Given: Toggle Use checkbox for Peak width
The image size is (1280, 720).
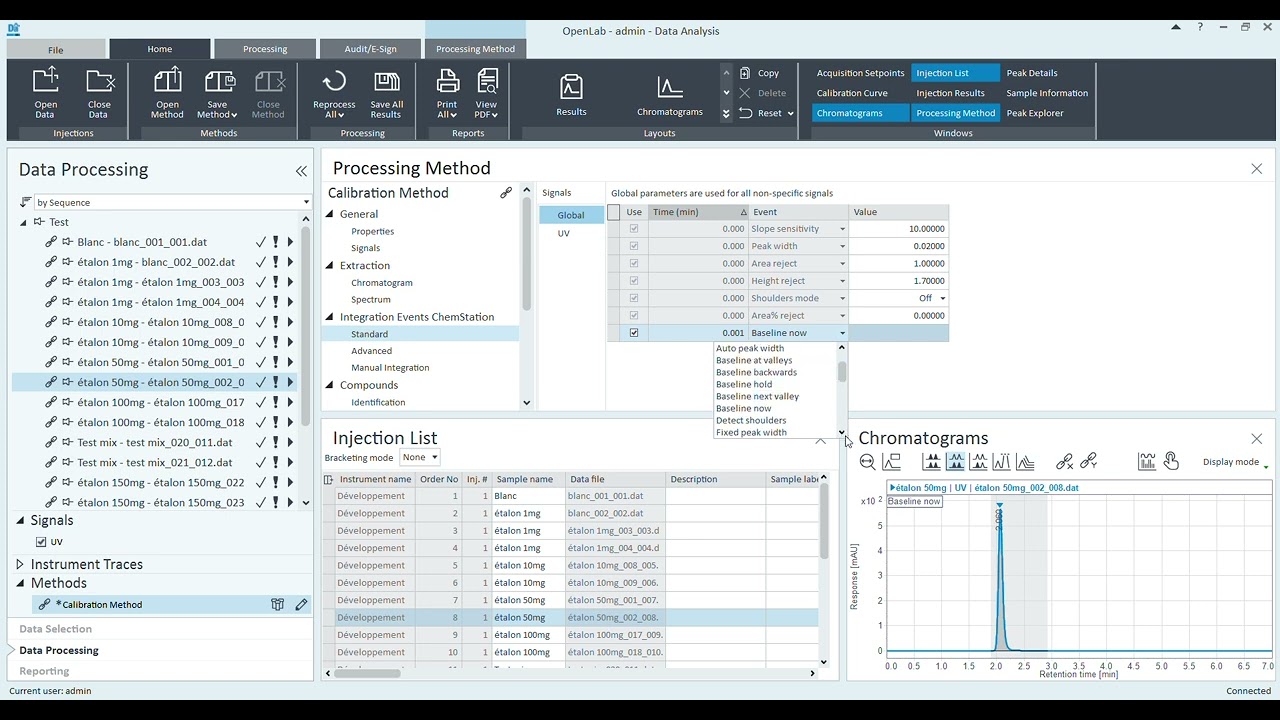Looking at the screenshot, I should tap(634, 246).
